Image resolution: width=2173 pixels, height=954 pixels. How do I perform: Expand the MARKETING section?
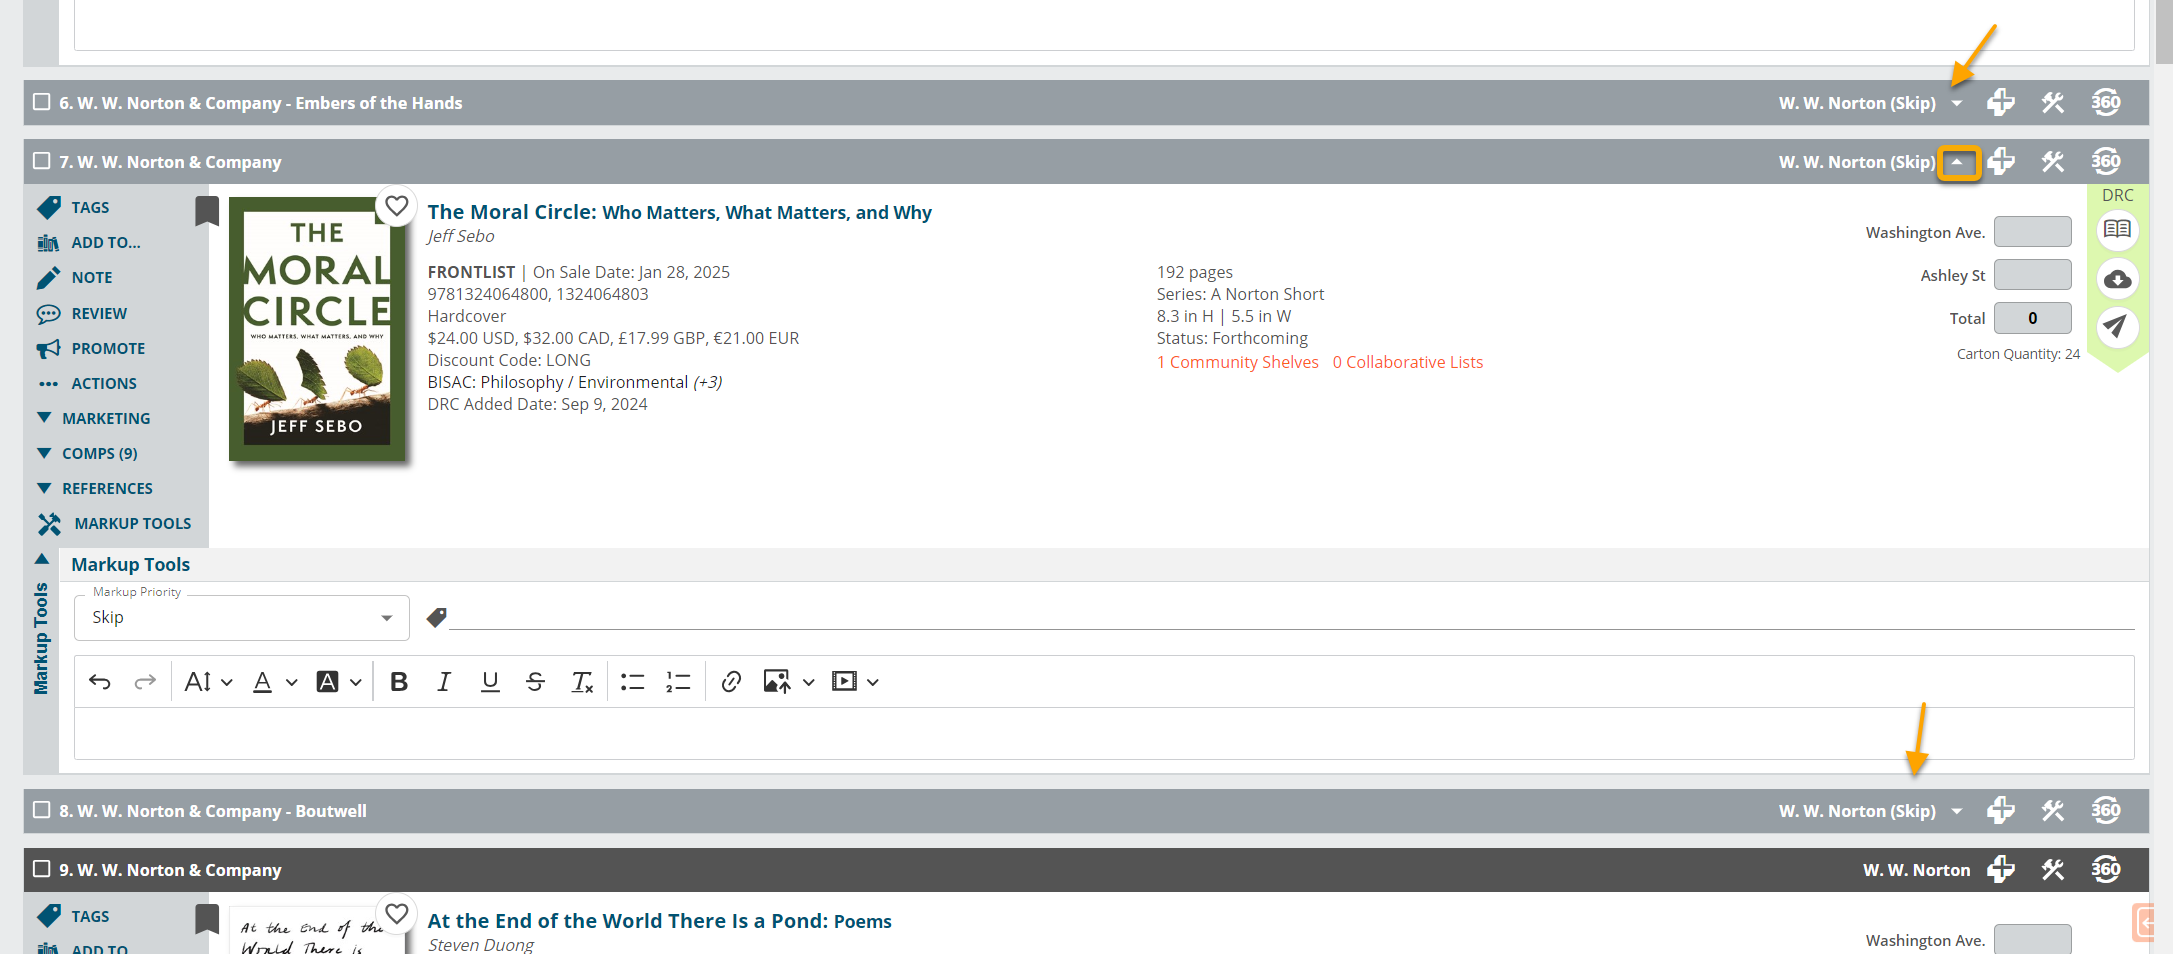tap(94, 418)
